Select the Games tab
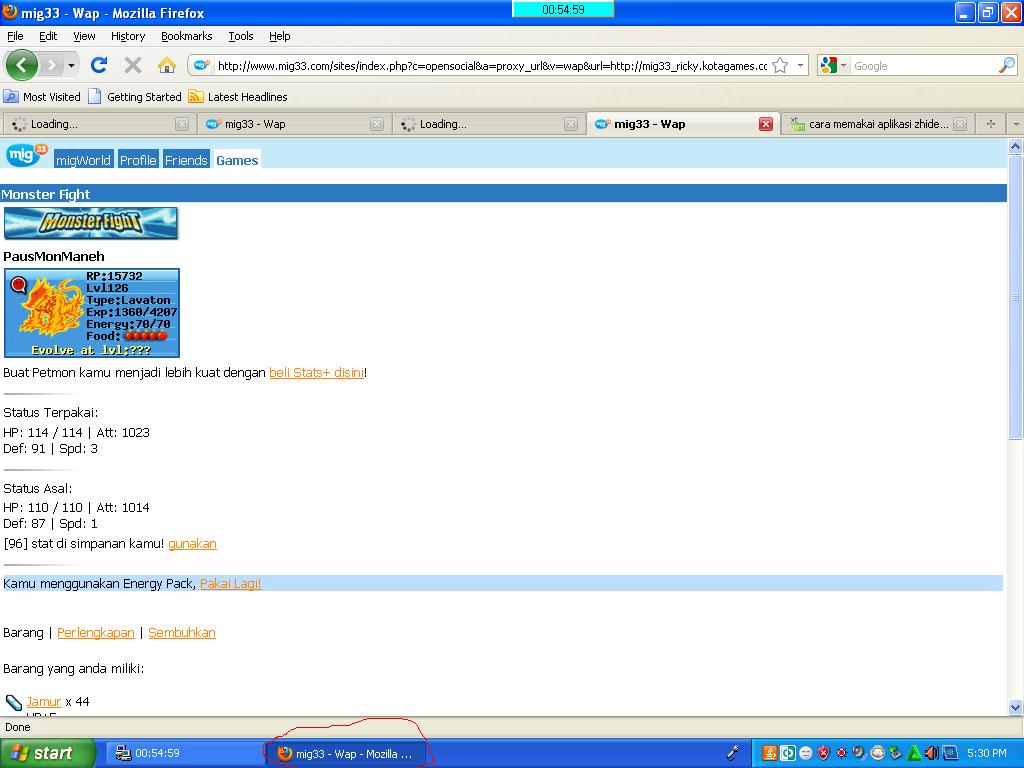This screenshot has height=768, width=1024. tap(237, 160)
